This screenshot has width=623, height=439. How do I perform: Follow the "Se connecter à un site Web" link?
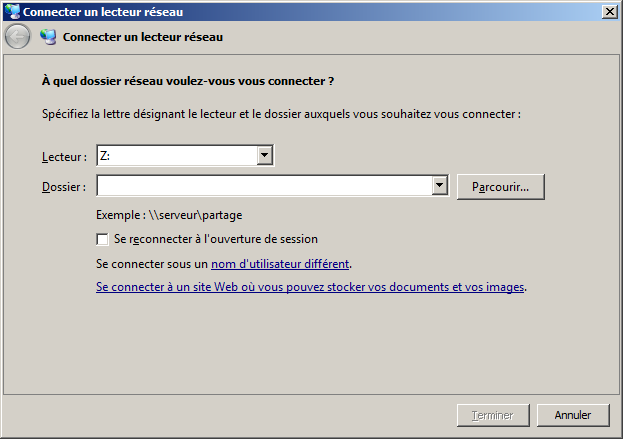point(310,287)
